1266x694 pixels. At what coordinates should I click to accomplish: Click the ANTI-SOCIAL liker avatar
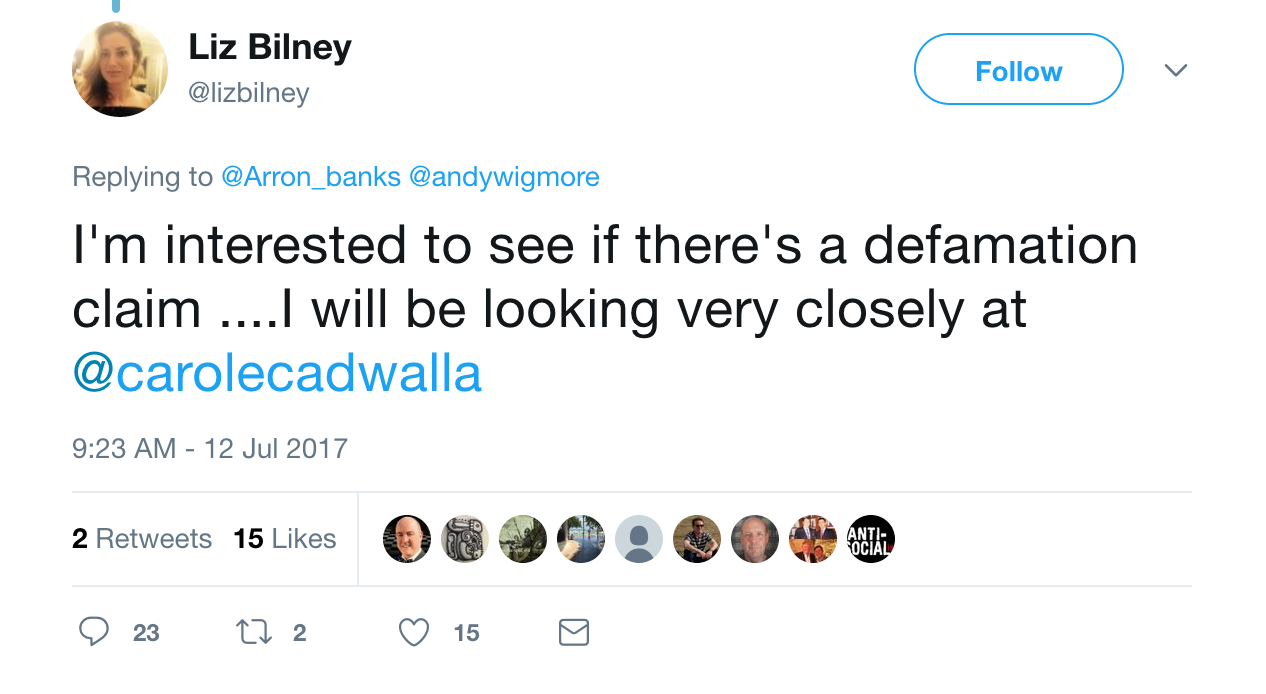tap(871, 539)
